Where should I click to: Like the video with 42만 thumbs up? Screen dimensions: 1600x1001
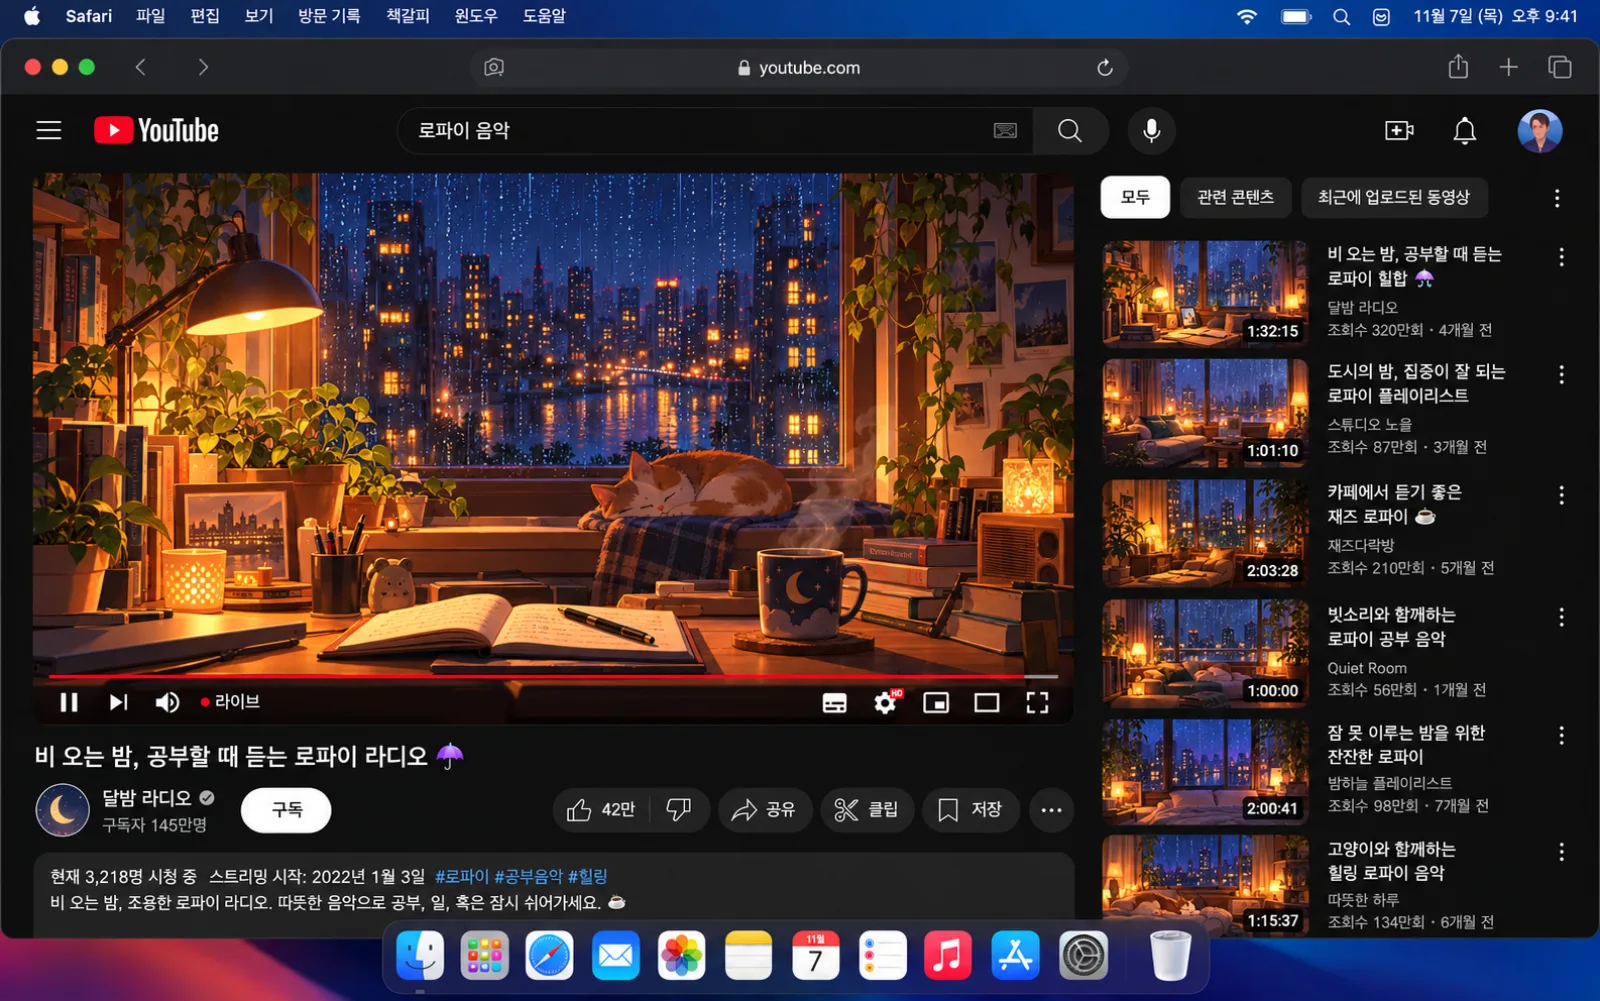click(x=601, y=810)
